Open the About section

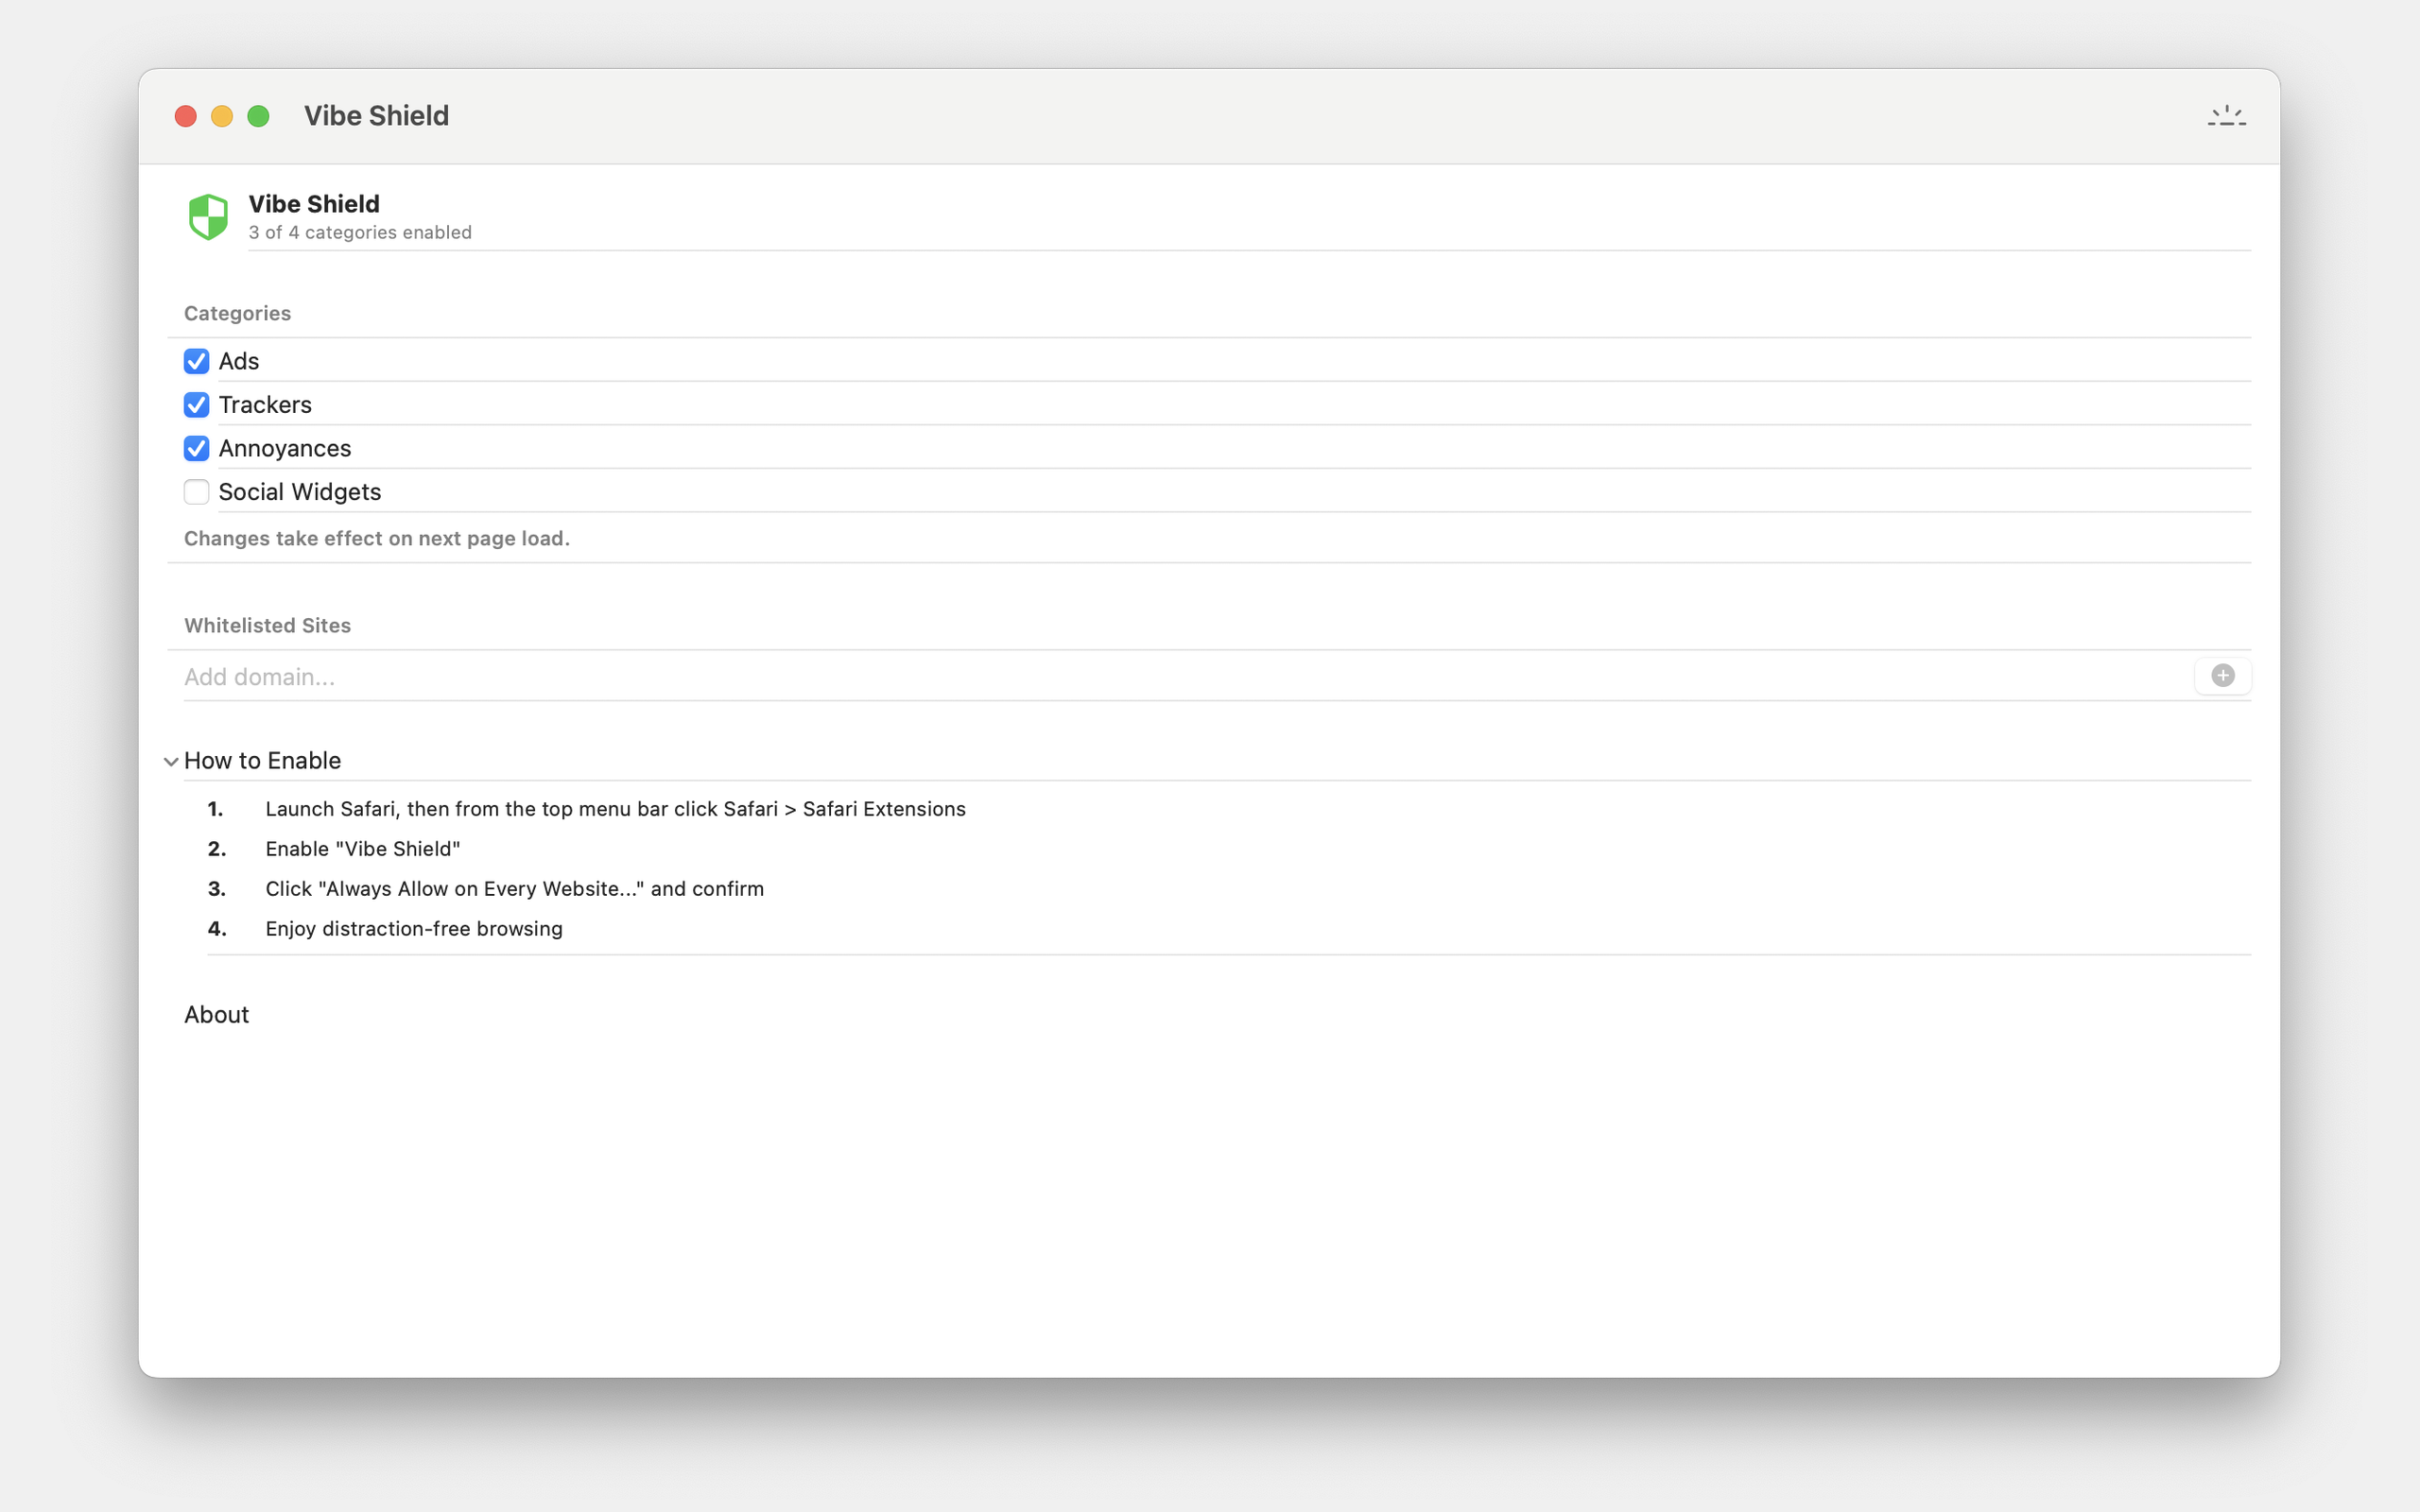[216, 1014]
